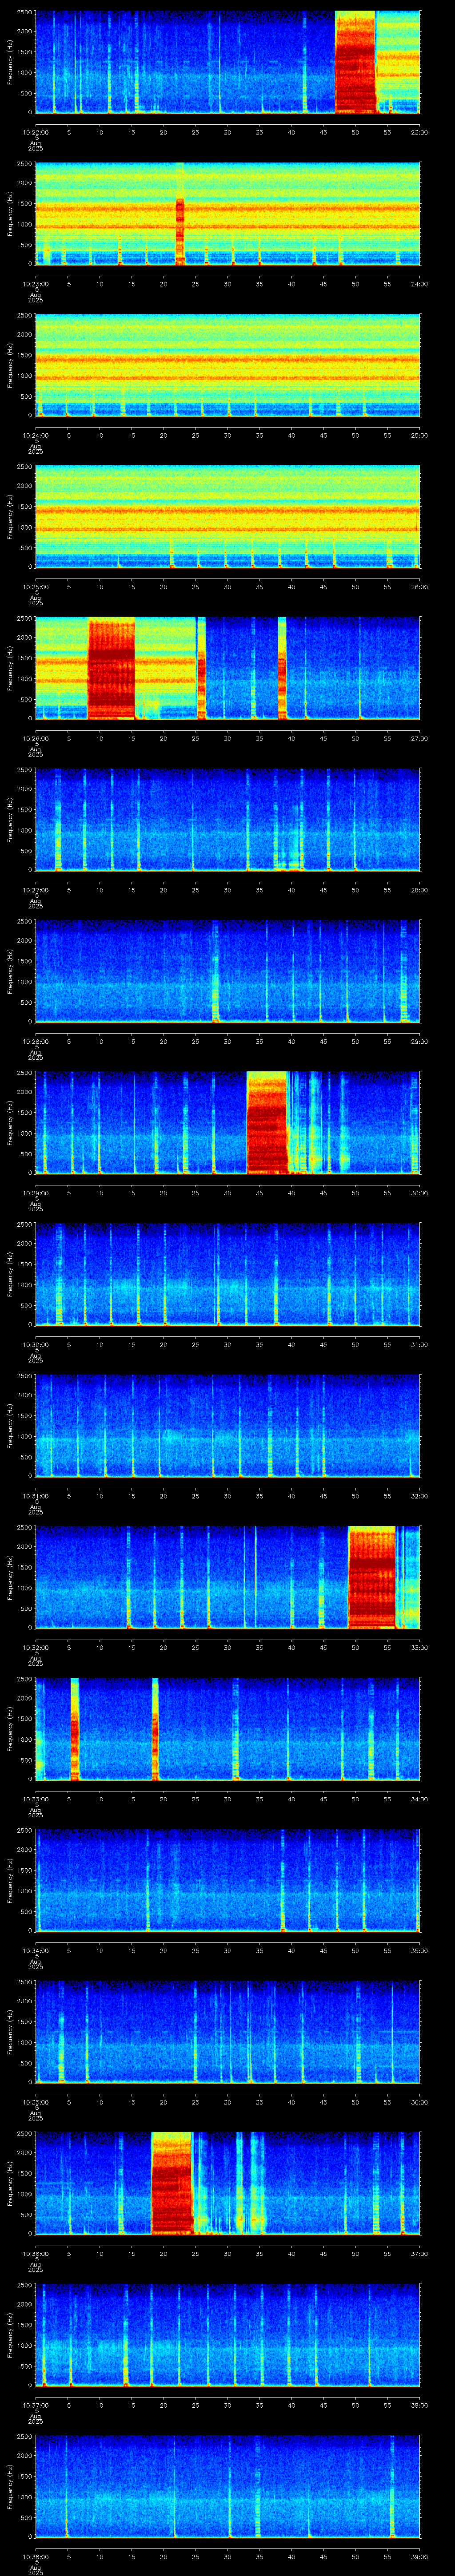Click the 10:27:00 start time label
This screenshot has width=455, height=2576.
[35, 890]
